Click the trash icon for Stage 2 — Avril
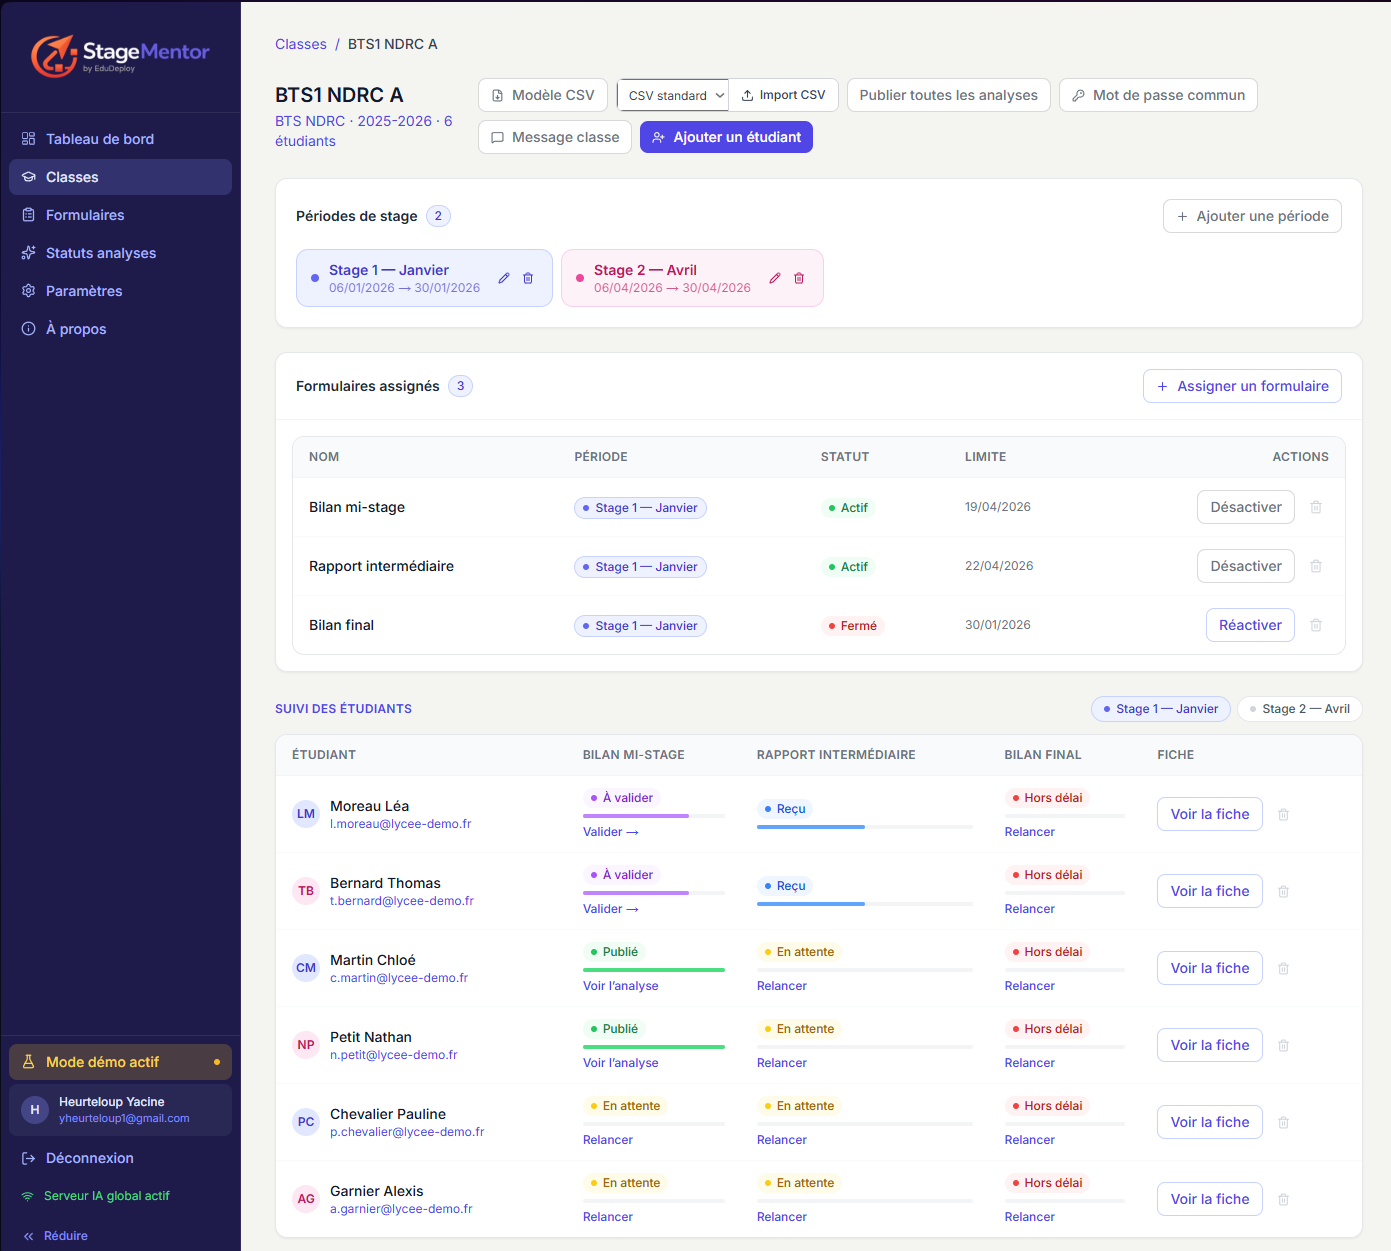This screenshot has height=1251, width=1391. point(799,278)
